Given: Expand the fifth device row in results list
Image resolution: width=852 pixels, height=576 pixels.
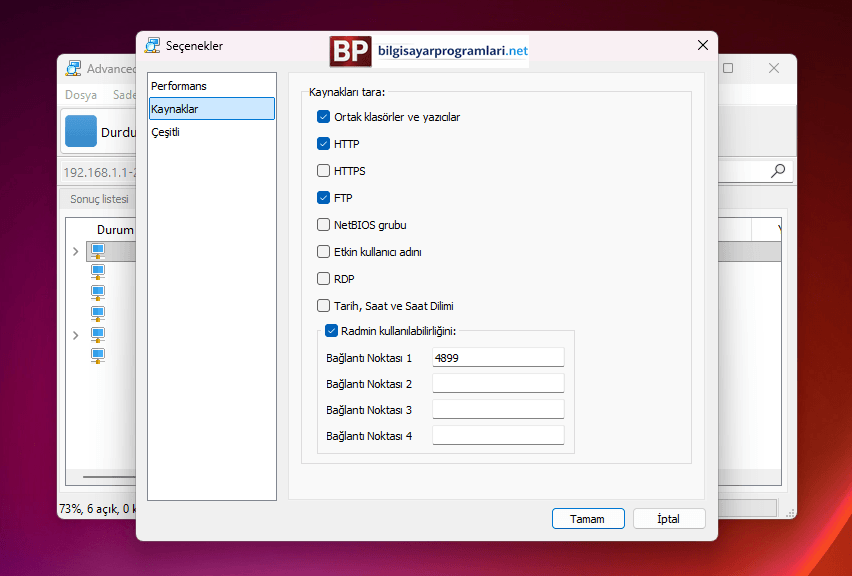Looking at the screenshot, I should point(76,335).
